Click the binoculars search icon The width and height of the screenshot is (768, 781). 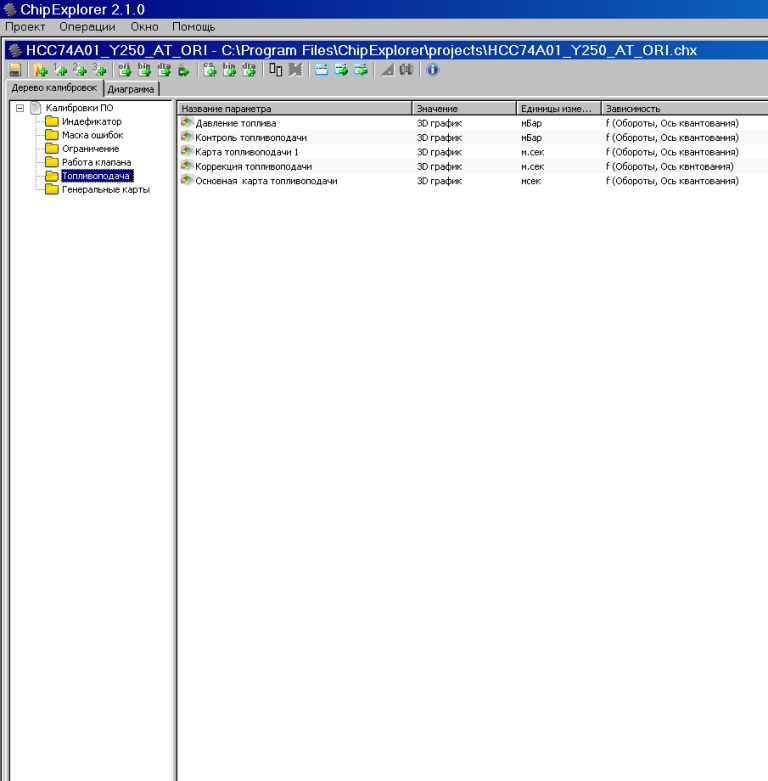tap(406, 70)
